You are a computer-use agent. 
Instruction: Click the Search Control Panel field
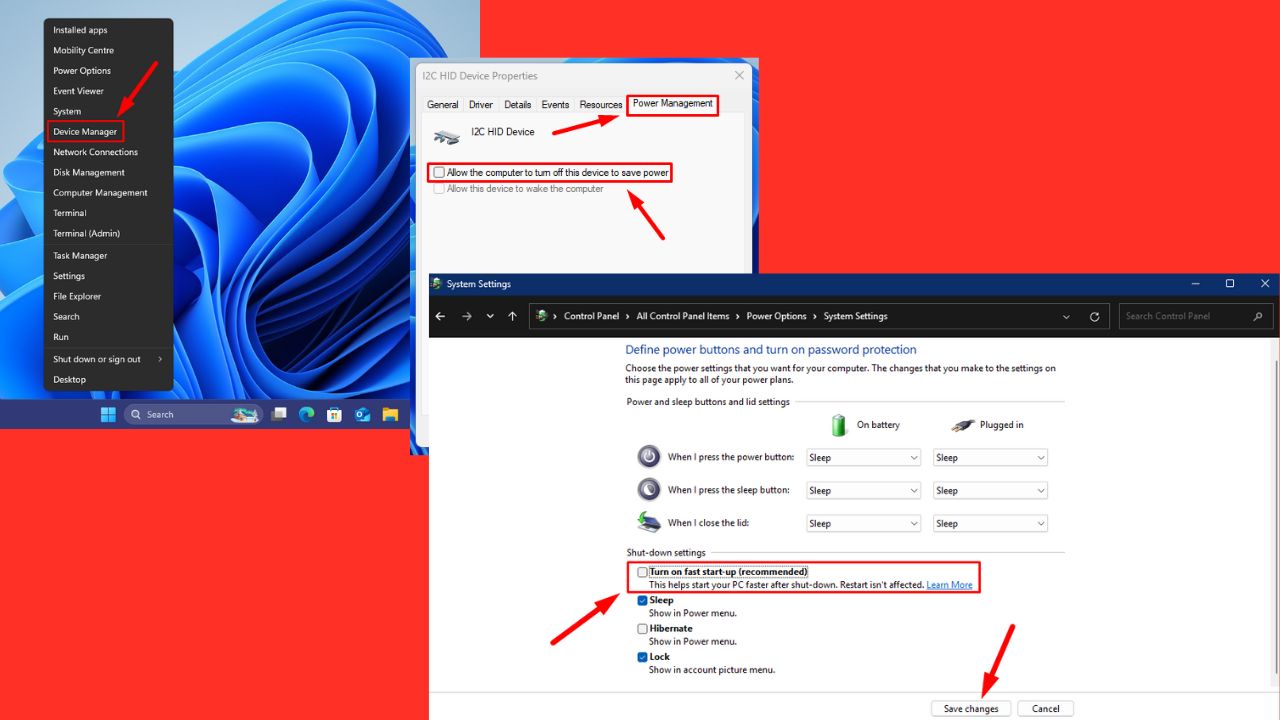pos(1196,316)
